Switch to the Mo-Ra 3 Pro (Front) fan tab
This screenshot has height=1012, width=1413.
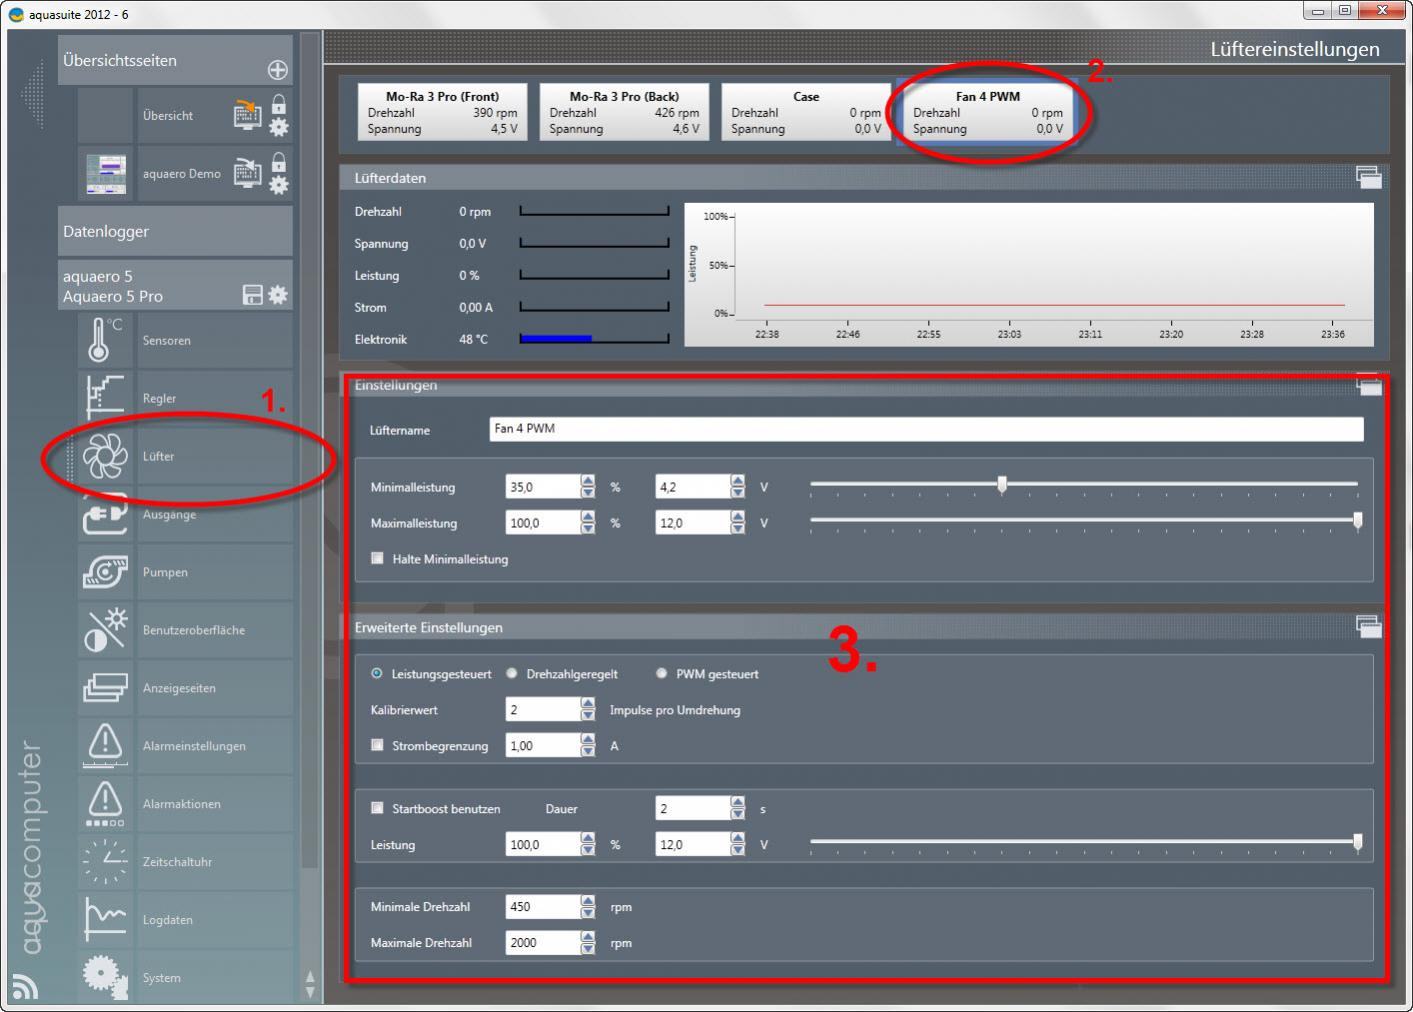point(442,112)
